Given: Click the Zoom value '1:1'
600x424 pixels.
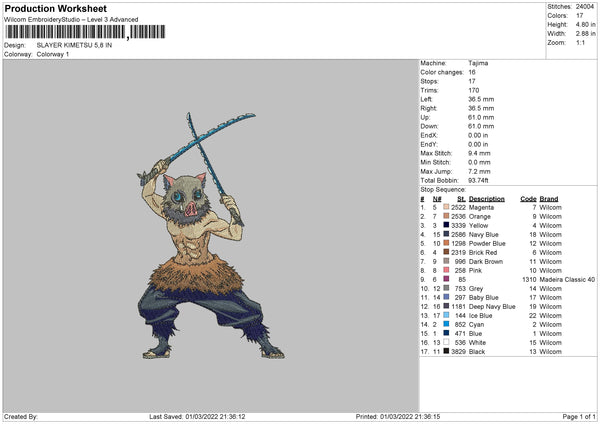Looking at the screenshot, I should pyautogui.click(x=580, y=43).
